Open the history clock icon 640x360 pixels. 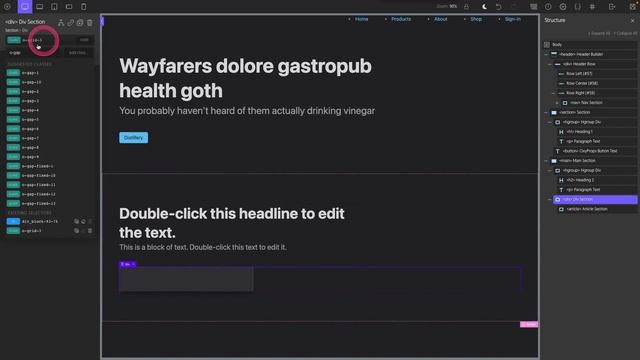tap(548, 7)
